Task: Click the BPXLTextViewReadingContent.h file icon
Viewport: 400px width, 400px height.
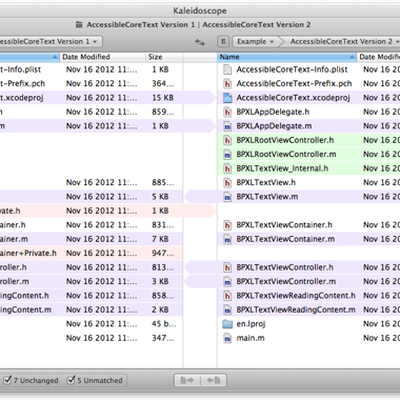Action: tap(227, 296)
